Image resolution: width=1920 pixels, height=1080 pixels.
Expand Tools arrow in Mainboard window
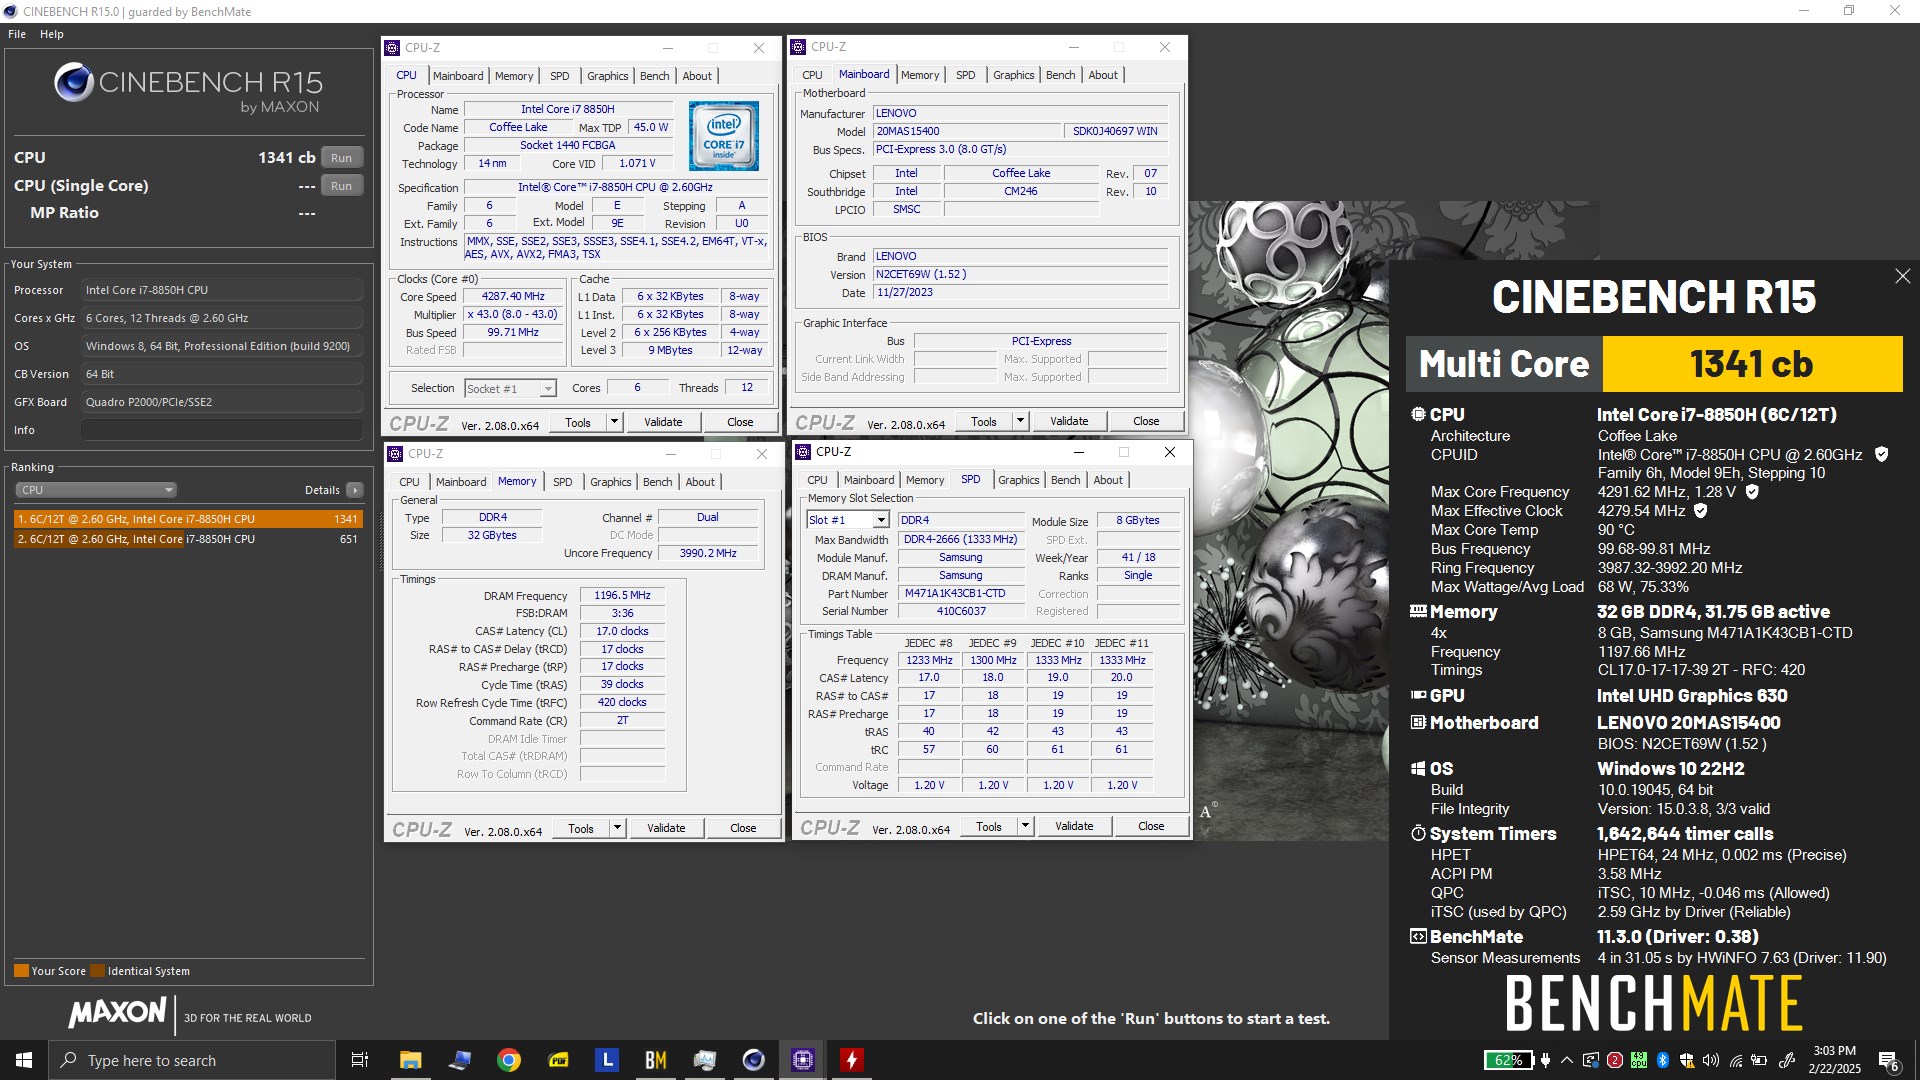click(x=1021, y=421)
